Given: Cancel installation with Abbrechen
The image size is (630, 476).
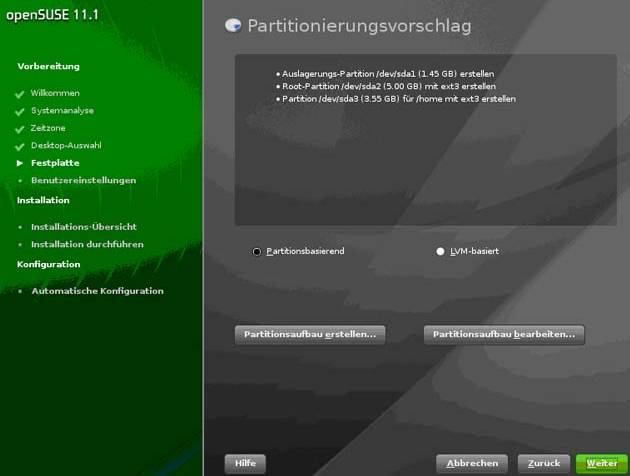Looking at the screenshot, I should [x=472, y=464].
